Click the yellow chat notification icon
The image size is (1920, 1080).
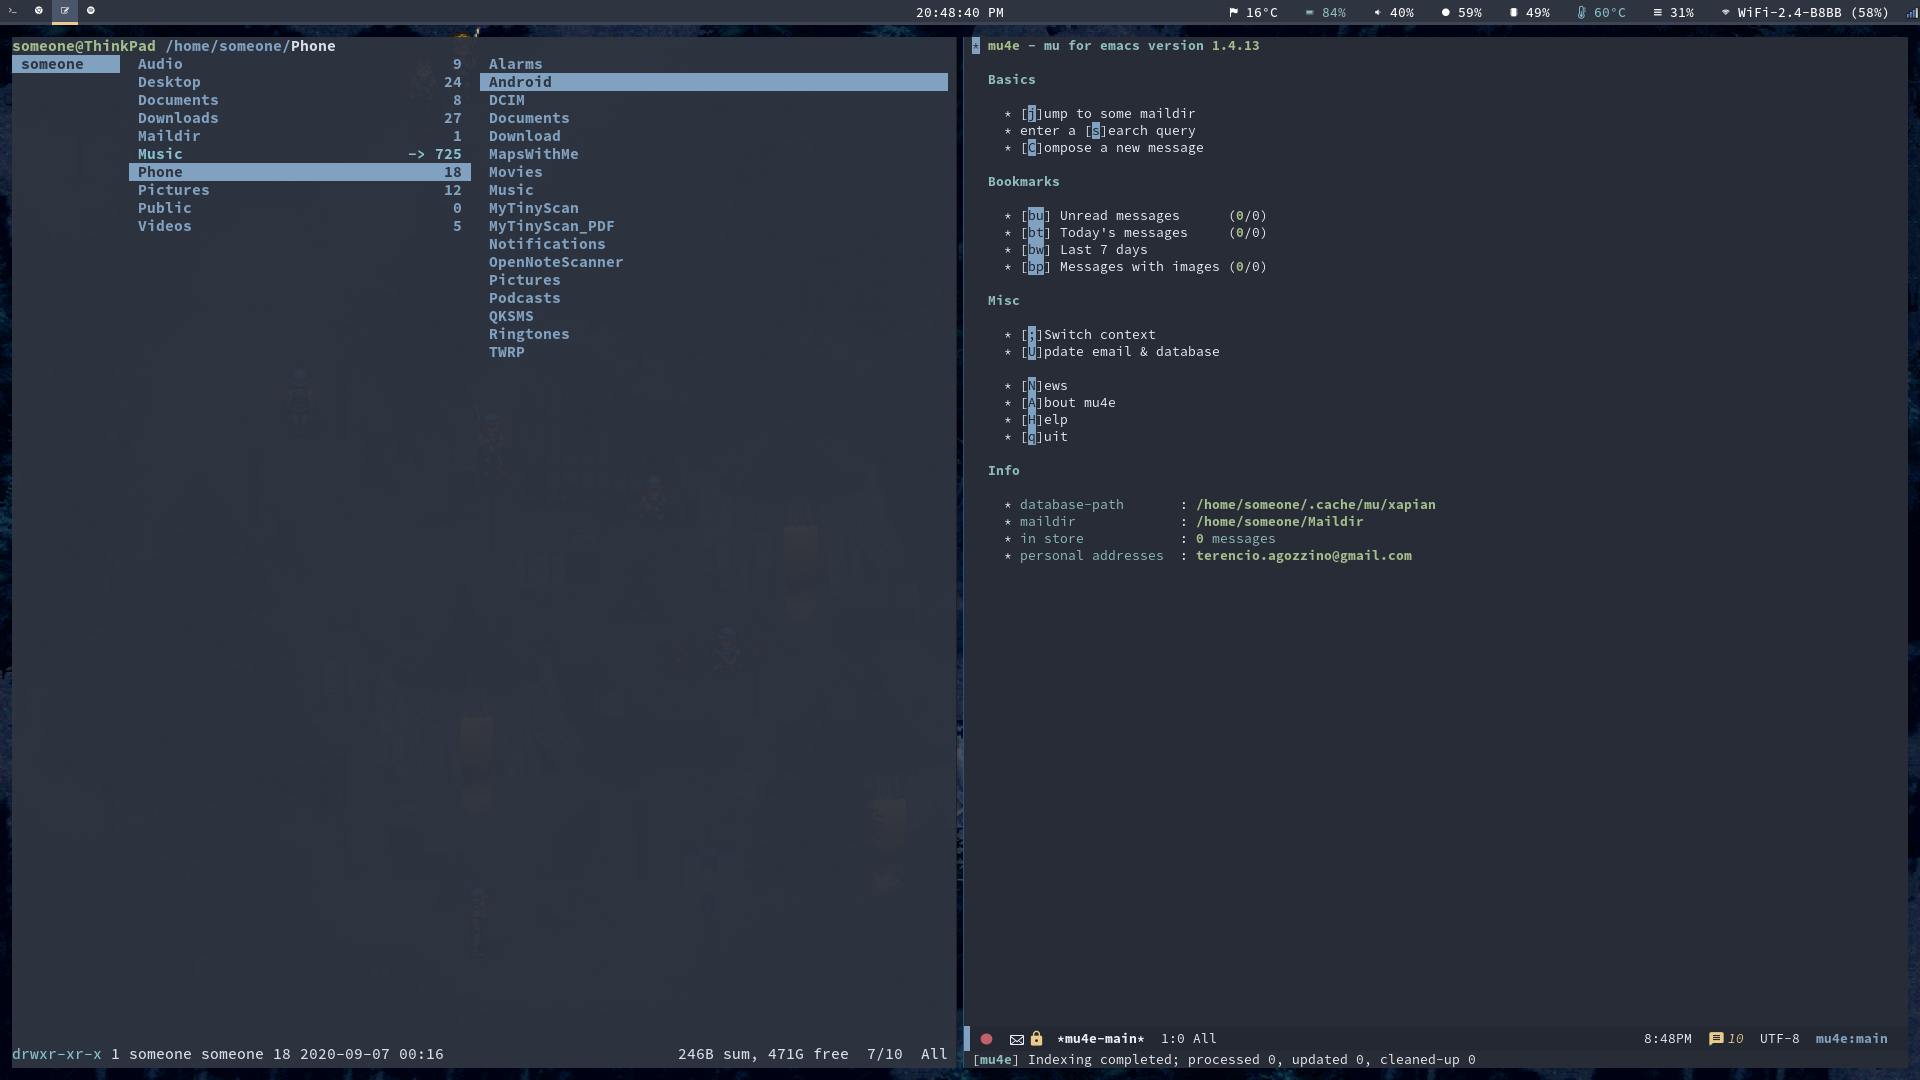point(1716,1039)
